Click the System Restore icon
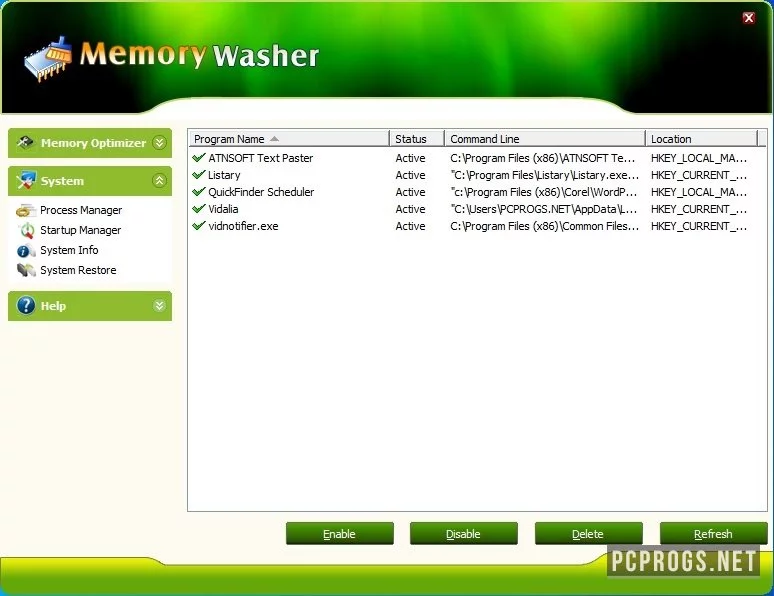Viewport: 774px width, 596px height. [x=26, y=270]
